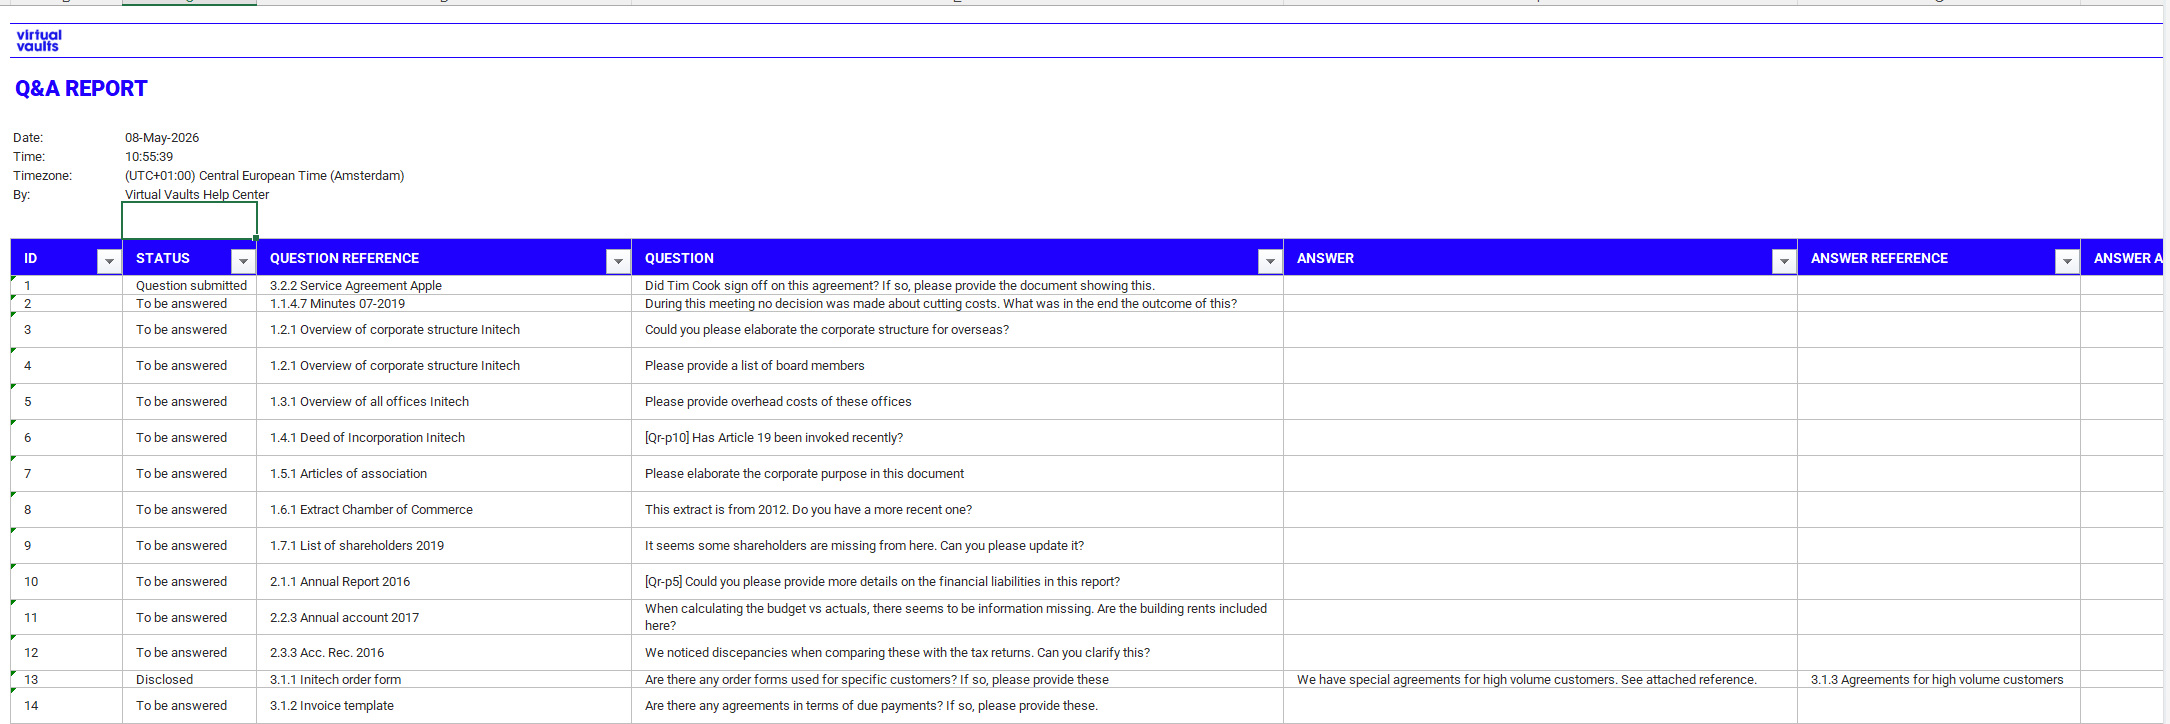Select answer about high volume customers agreements
The width and height of the screenshot is (2170, 724).
pos(1540,679)
